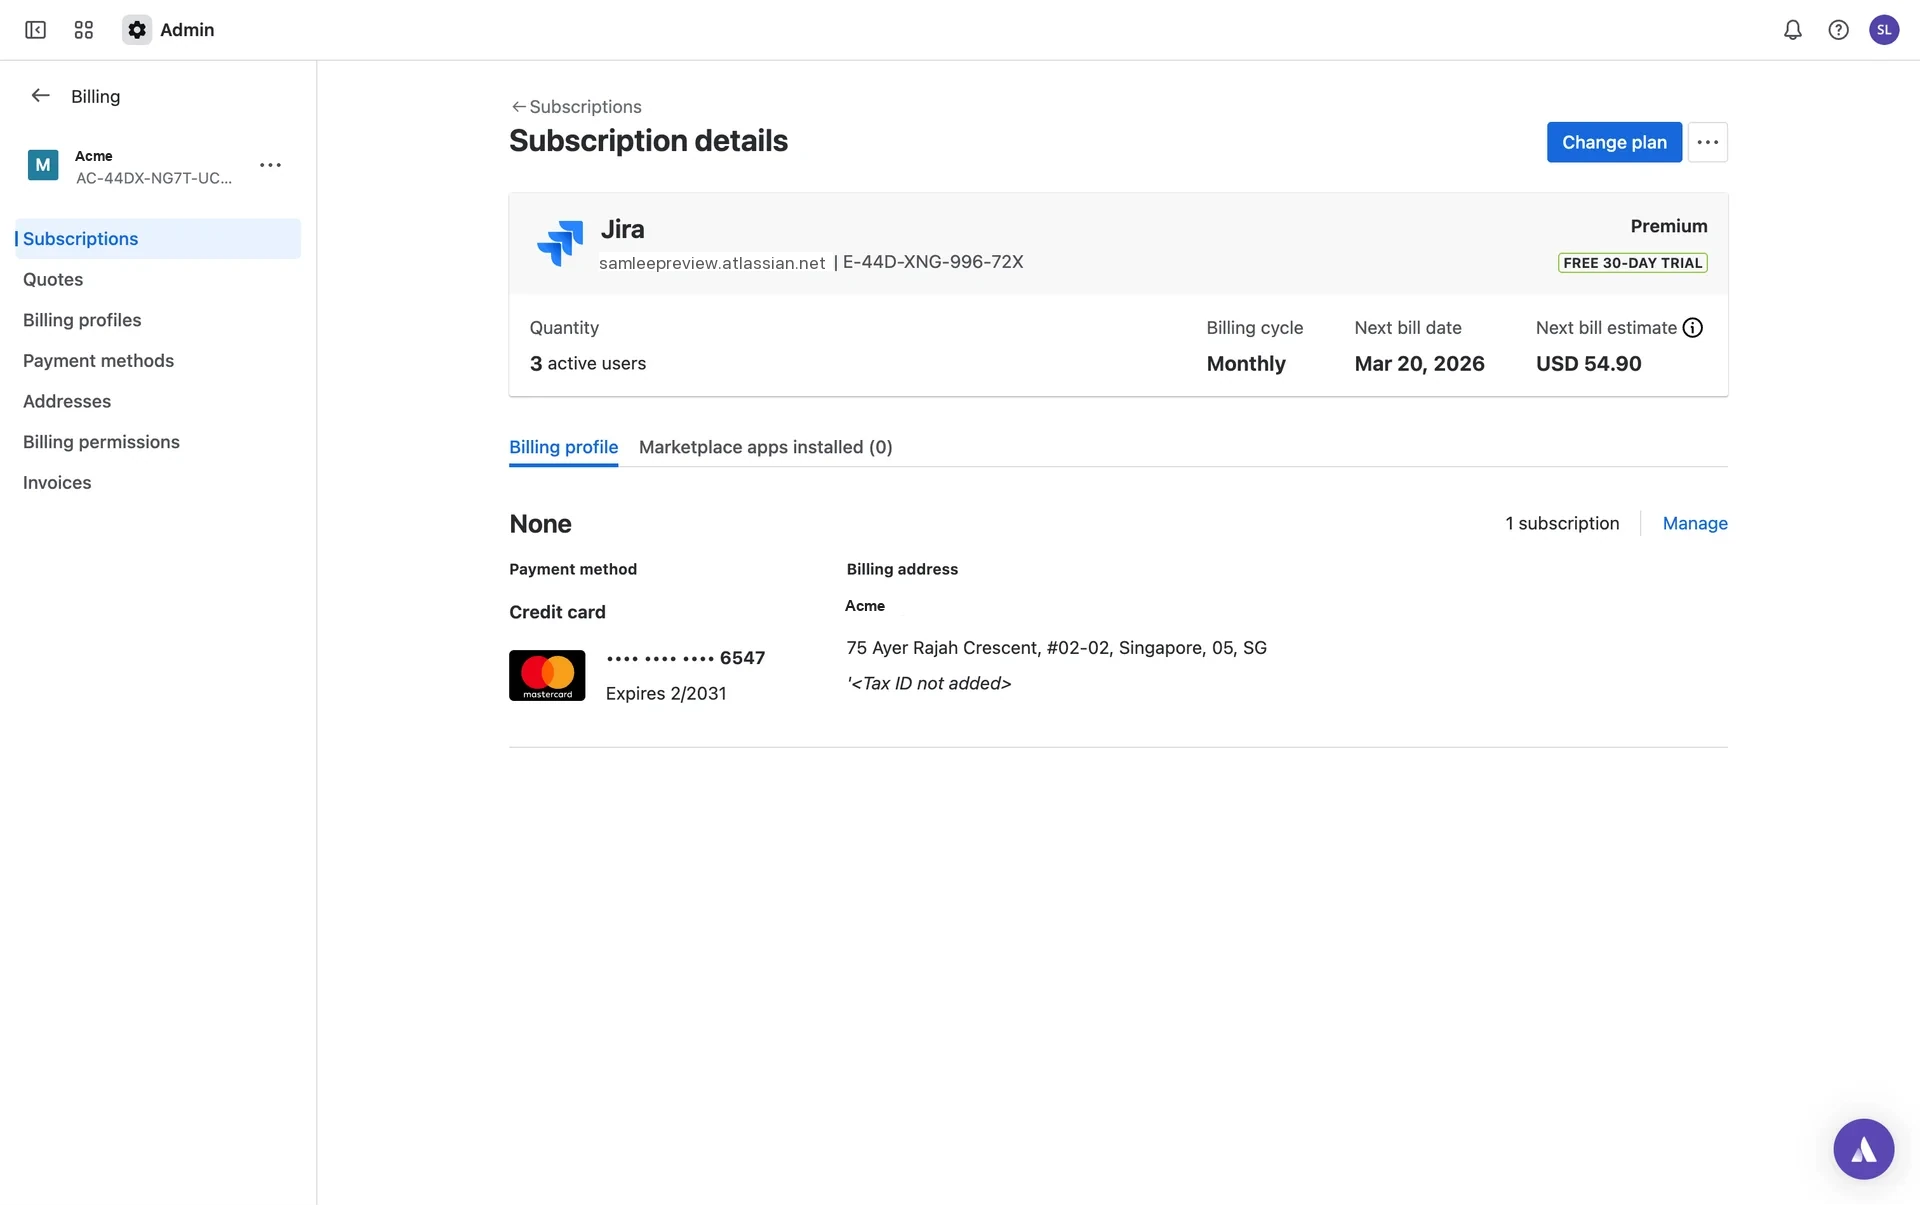The height and width of the screenshot is (1205, 1920).
Task: Click the card number ending 6547
Action: [685, 658]
